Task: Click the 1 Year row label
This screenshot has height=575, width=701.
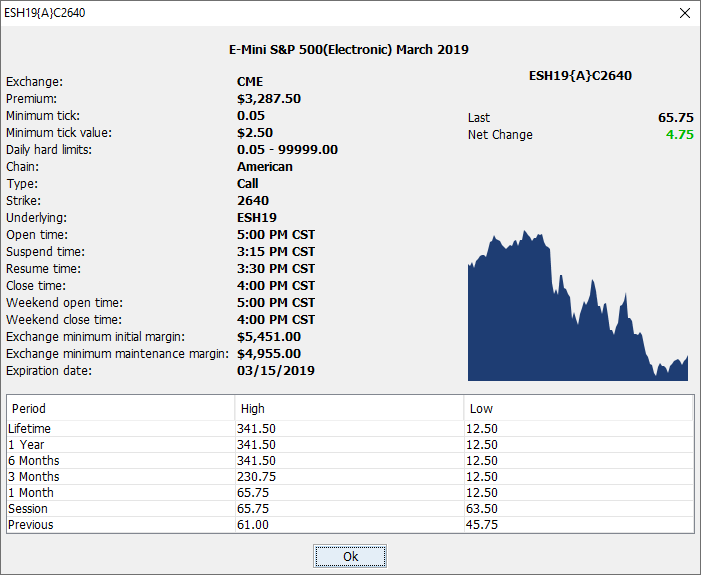Action: [26, 444]
